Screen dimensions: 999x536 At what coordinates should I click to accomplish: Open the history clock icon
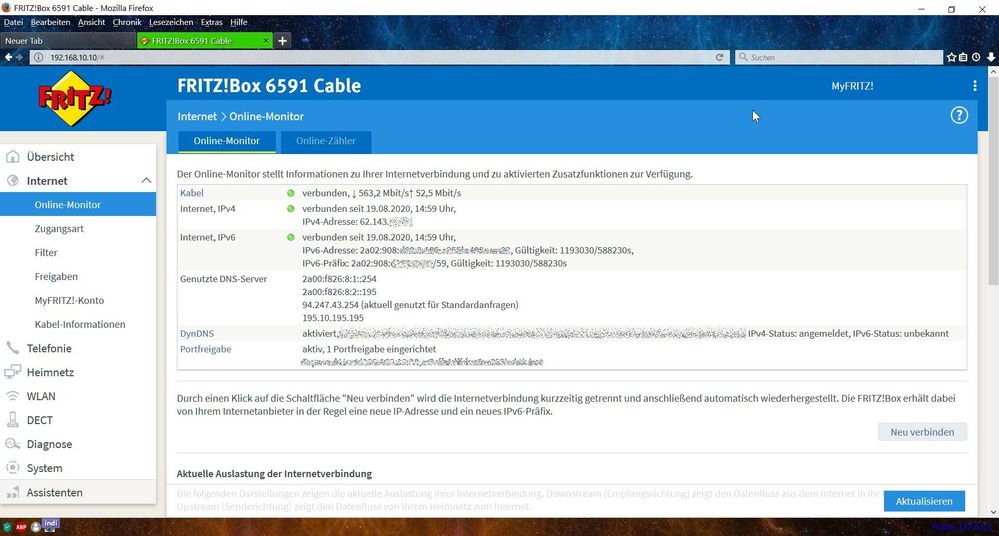[976, 57]
